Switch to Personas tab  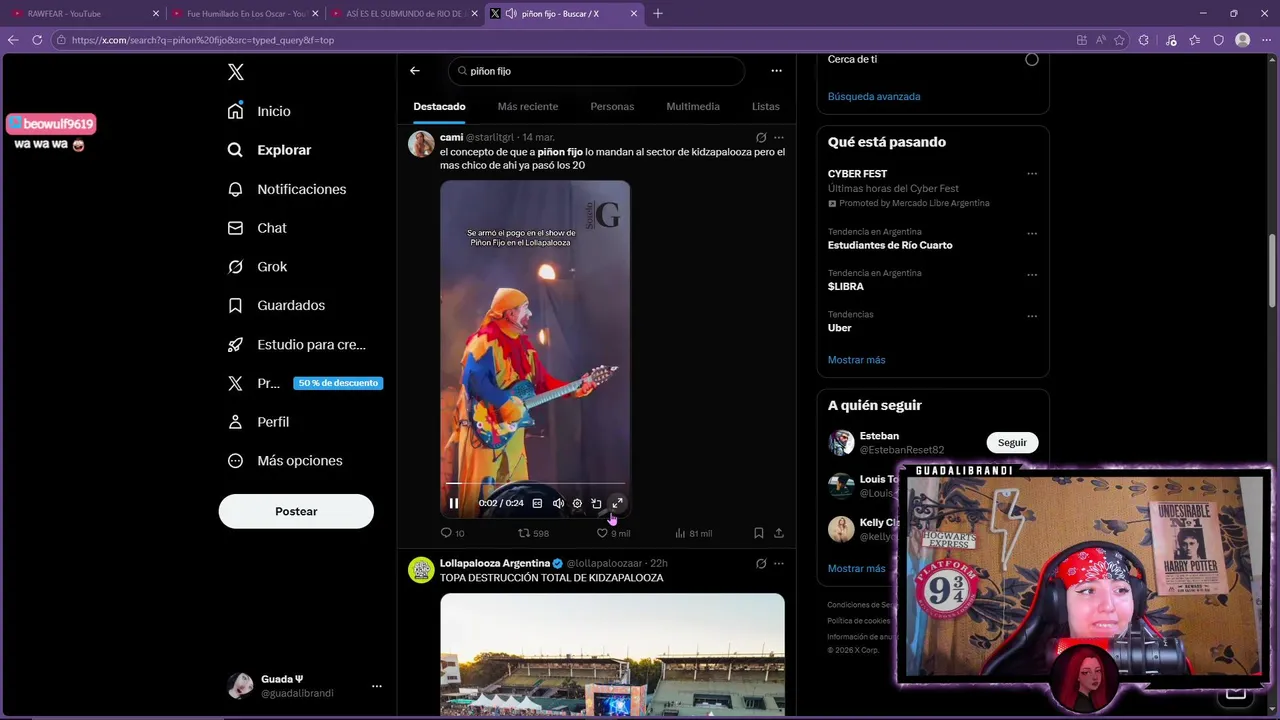pos(612,107)
